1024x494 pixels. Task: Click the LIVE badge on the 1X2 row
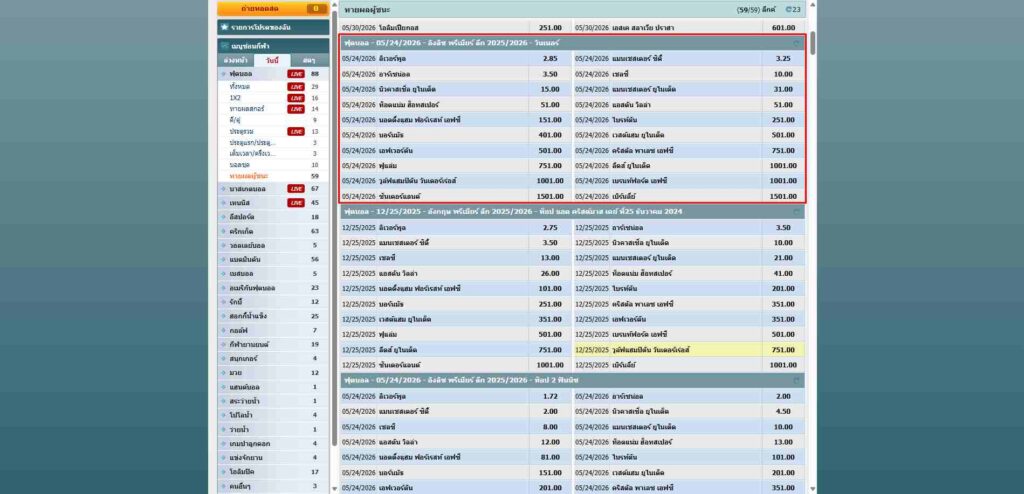pos(296,98)
